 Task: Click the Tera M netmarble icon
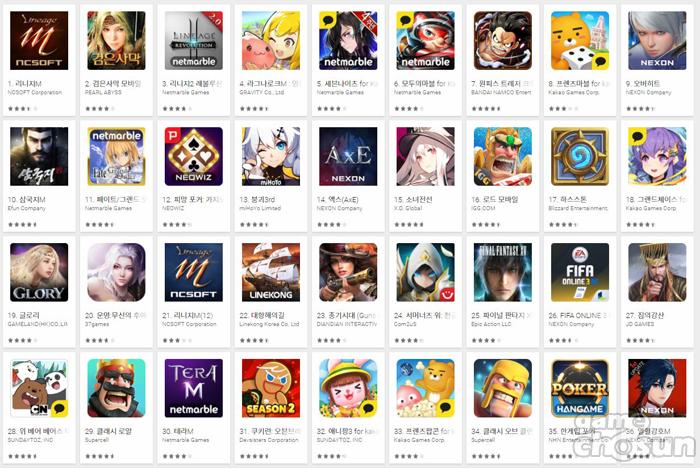[194, 388]
